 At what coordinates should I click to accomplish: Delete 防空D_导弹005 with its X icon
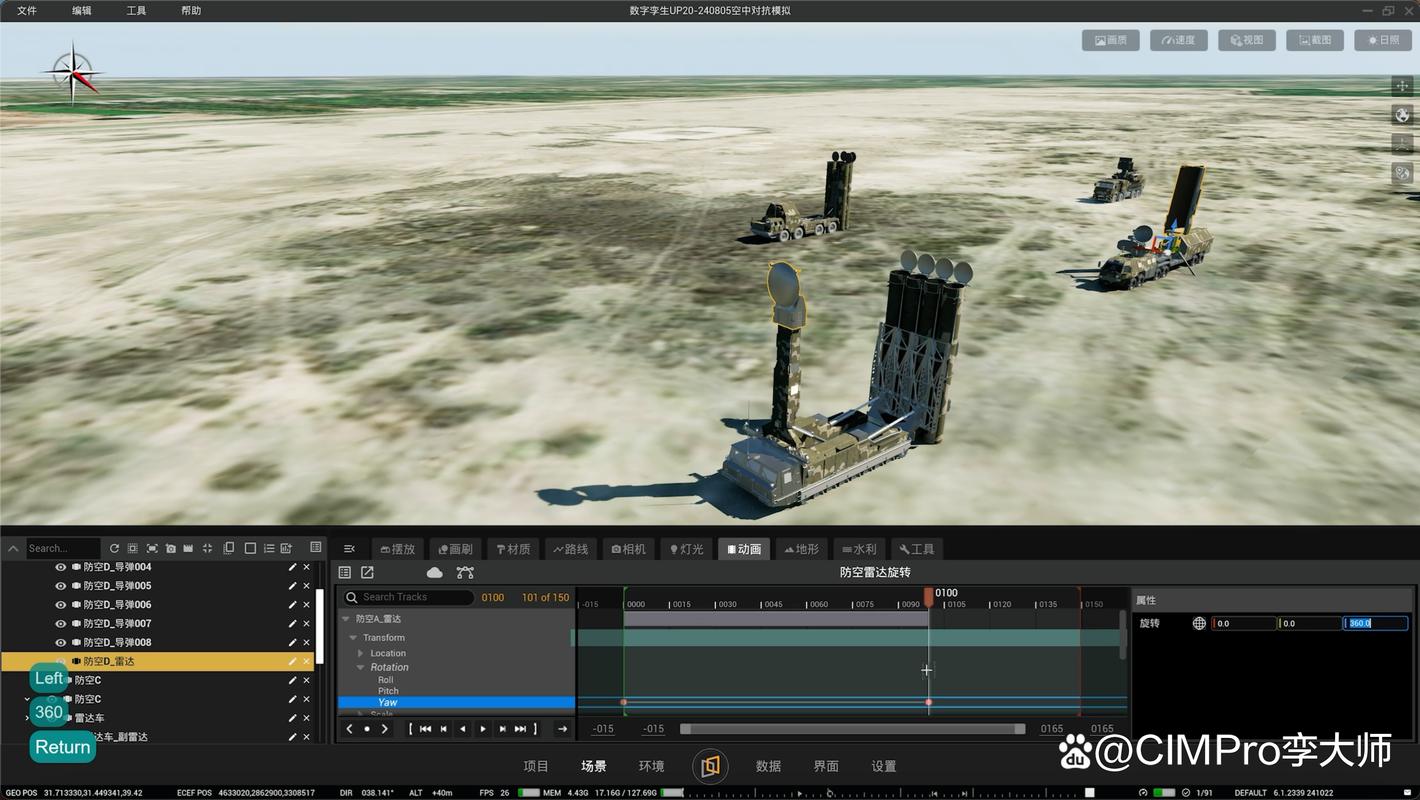click(307, 586)
